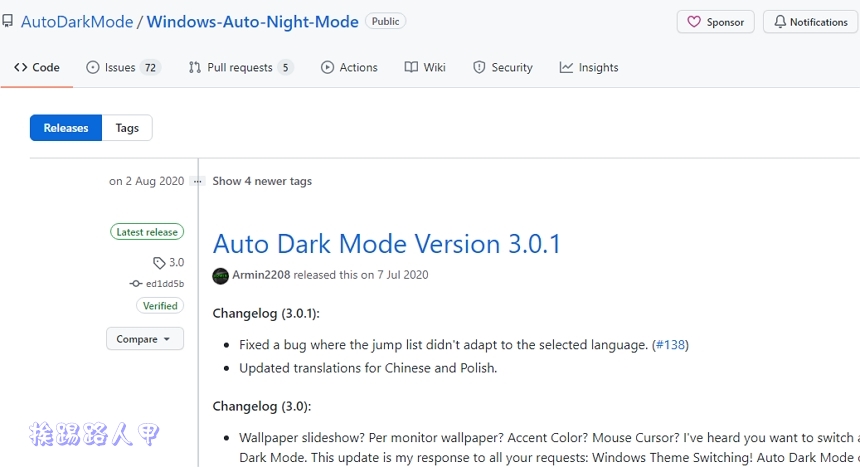Click the Actions play icon
Screen dimensions: 860x467
327,67
